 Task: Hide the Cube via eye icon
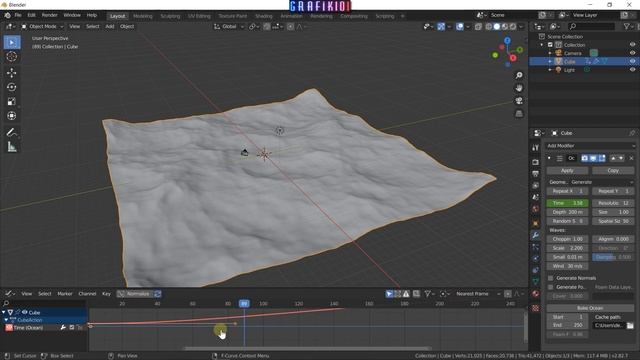tap(632, 61)
